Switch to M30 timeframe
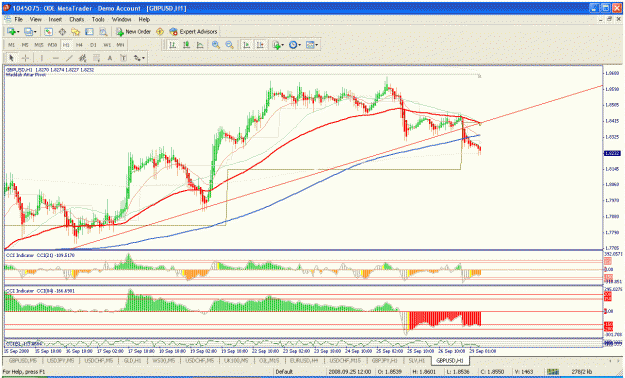 52,45
